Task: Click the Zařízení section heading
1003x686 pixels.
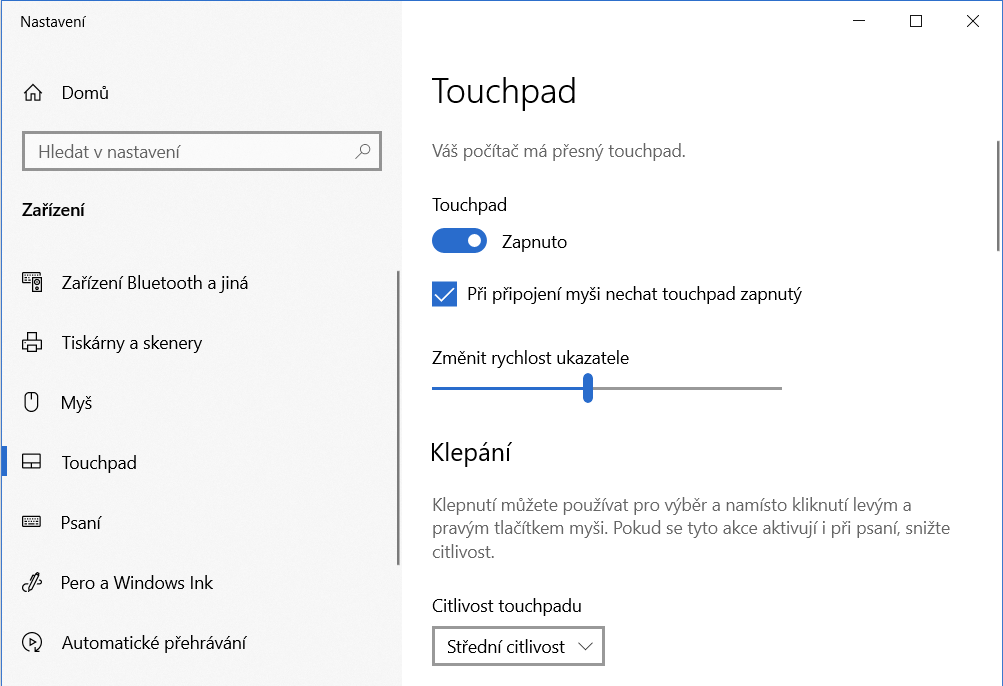Action: 53,210
